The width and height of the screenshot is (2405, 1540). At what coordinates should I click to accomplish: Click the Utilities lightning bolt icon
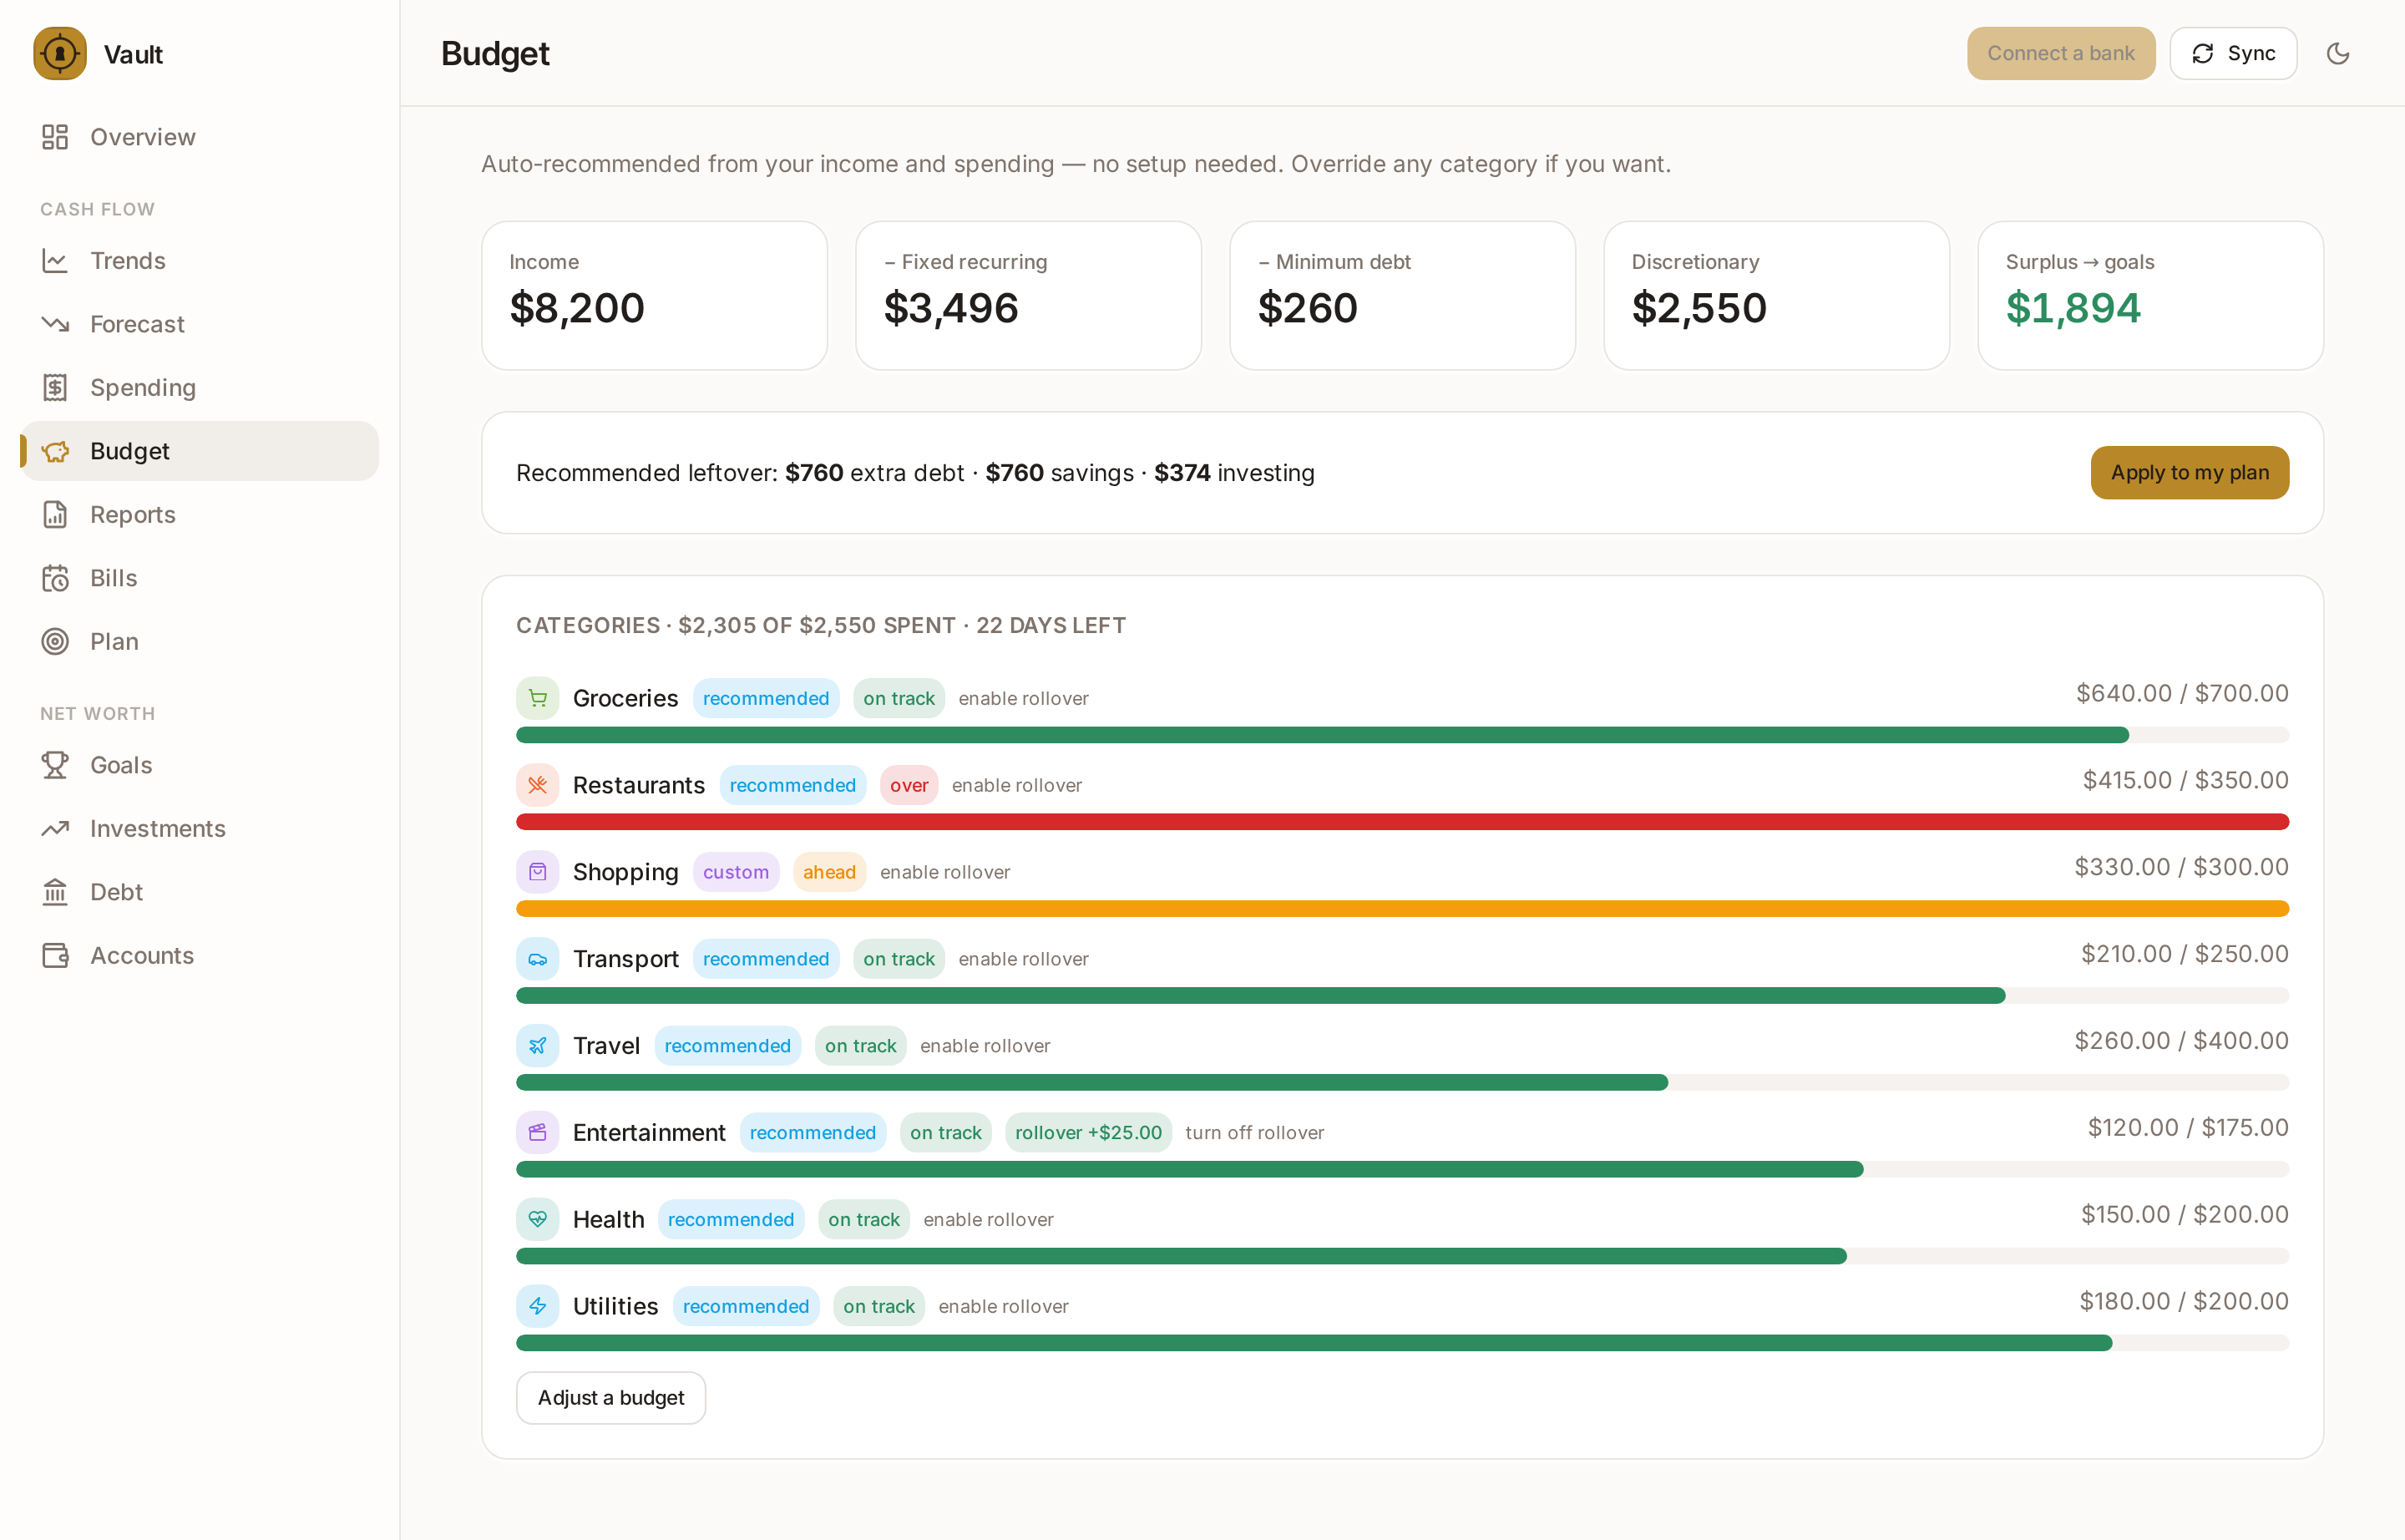coord(538,1306)
